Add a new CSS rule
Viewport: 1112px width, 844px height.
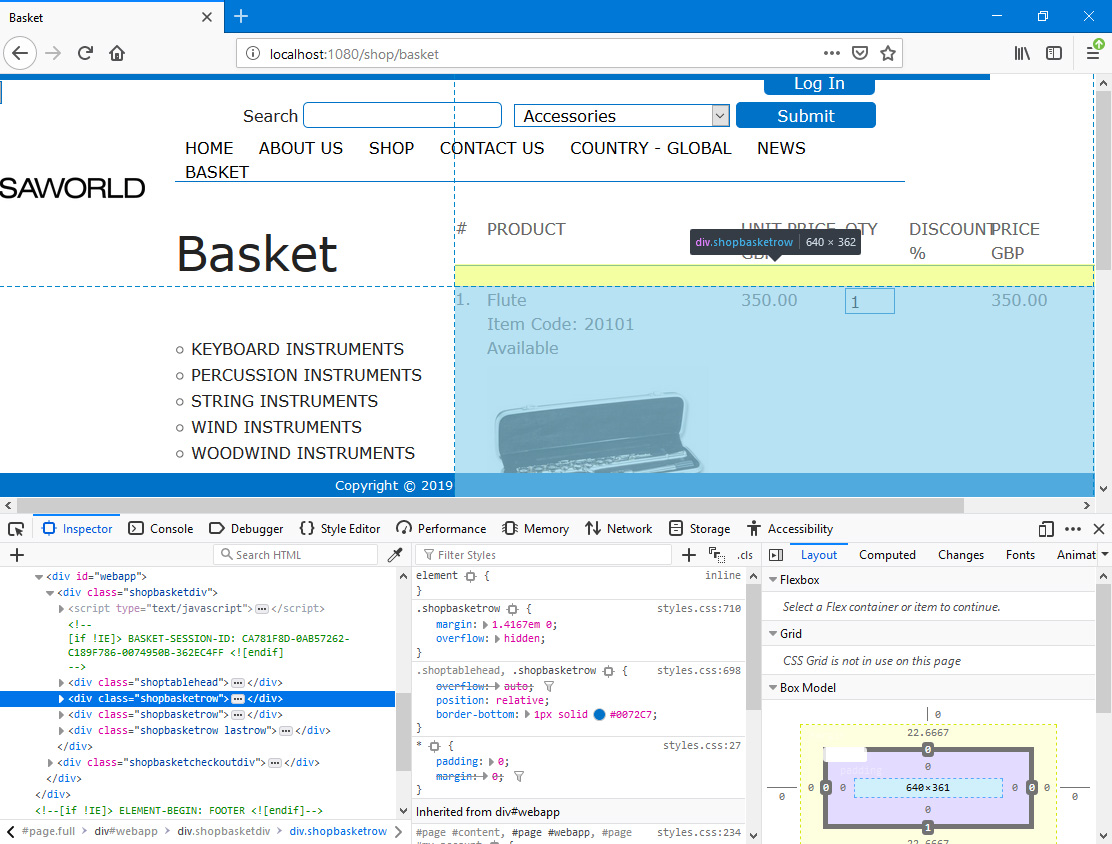[689, 555]
